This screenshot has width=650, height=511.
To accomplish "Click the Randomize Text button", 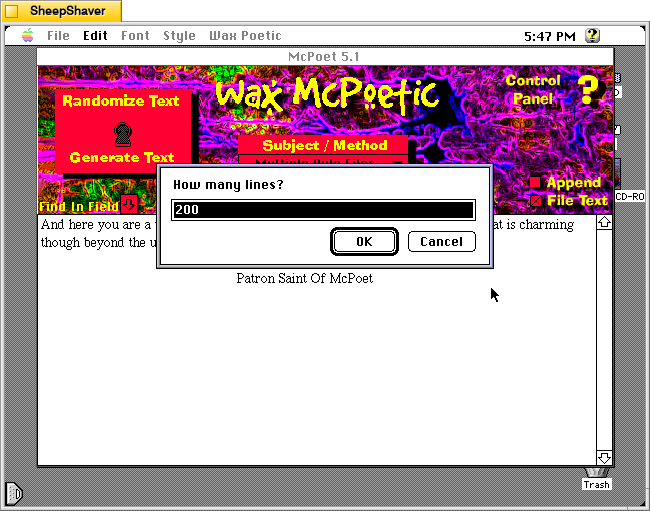I will point(121,101).
